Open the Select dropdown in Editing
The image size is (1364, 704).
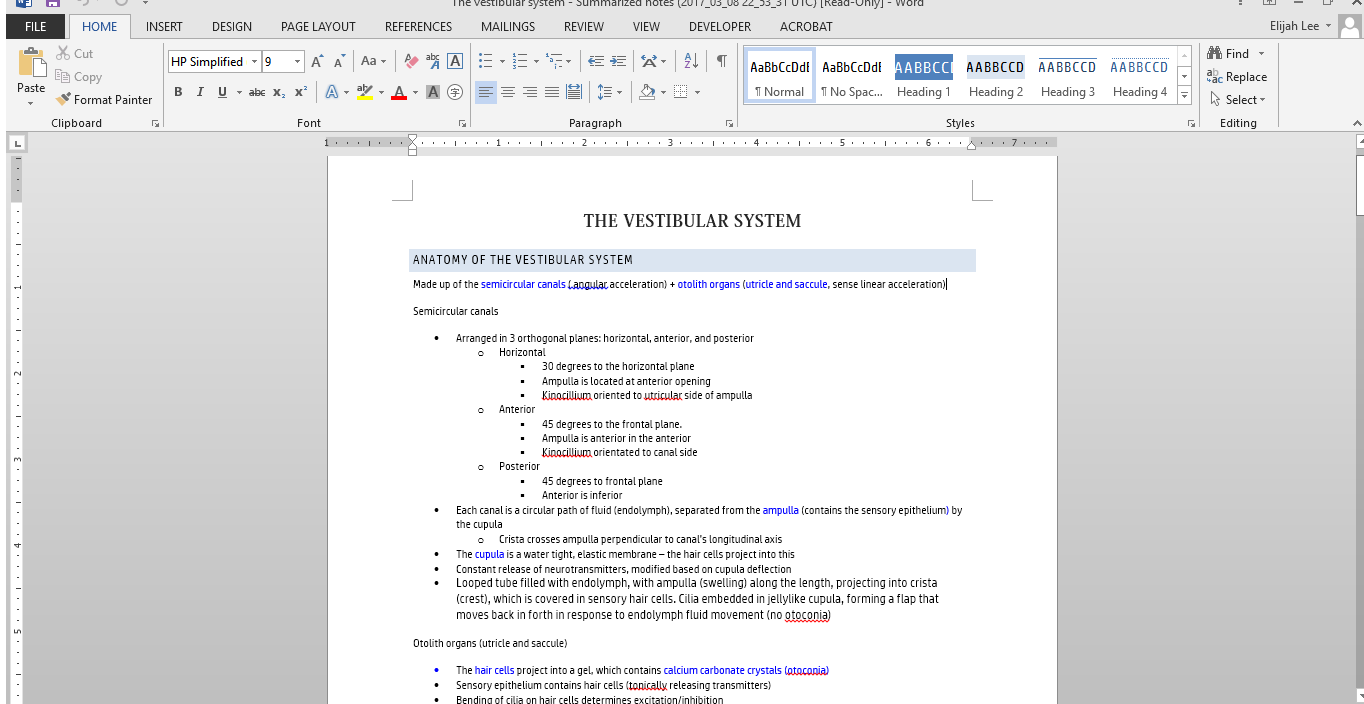(x=1237, y=100)
